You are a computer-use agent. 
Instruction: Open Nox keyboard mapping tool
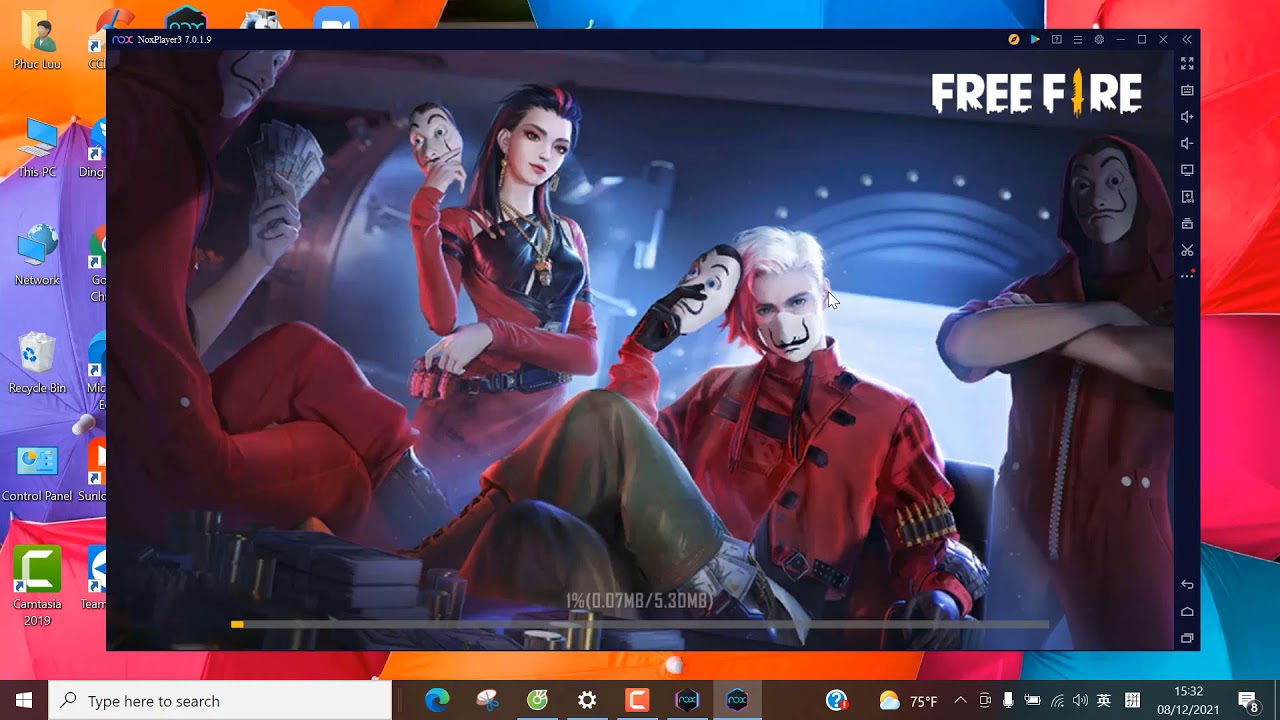(1187, 90)
